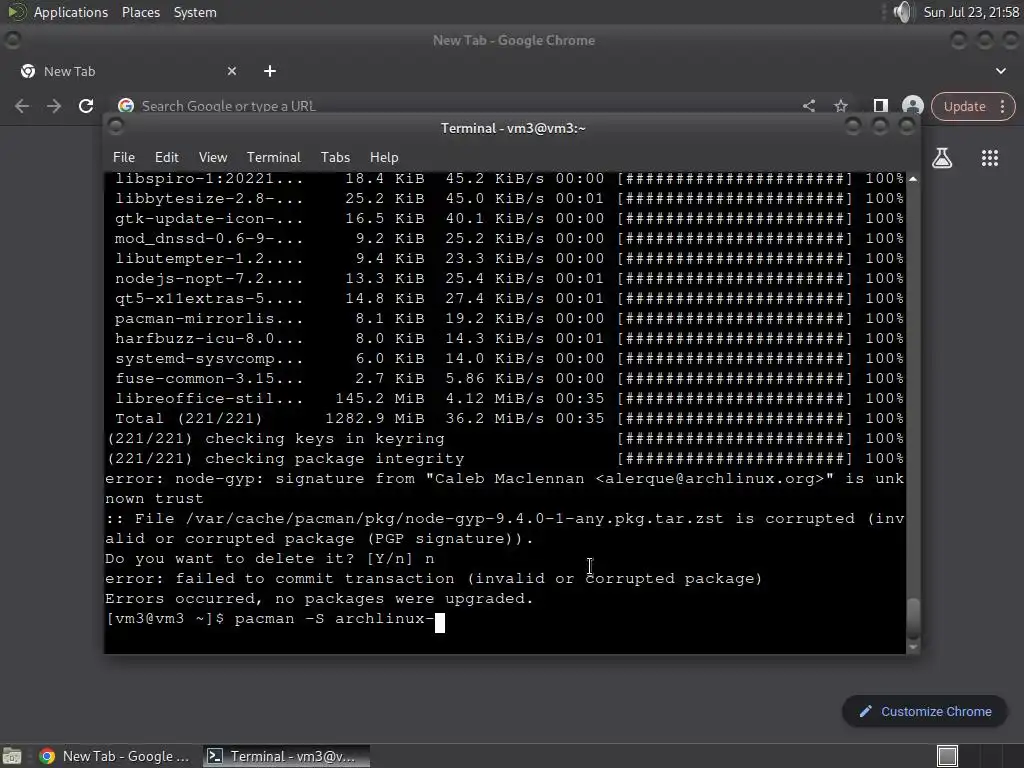This screenshot has height=768, width=1024.
Task: Open the Places menu in top panel
Action: pos(141,12)
